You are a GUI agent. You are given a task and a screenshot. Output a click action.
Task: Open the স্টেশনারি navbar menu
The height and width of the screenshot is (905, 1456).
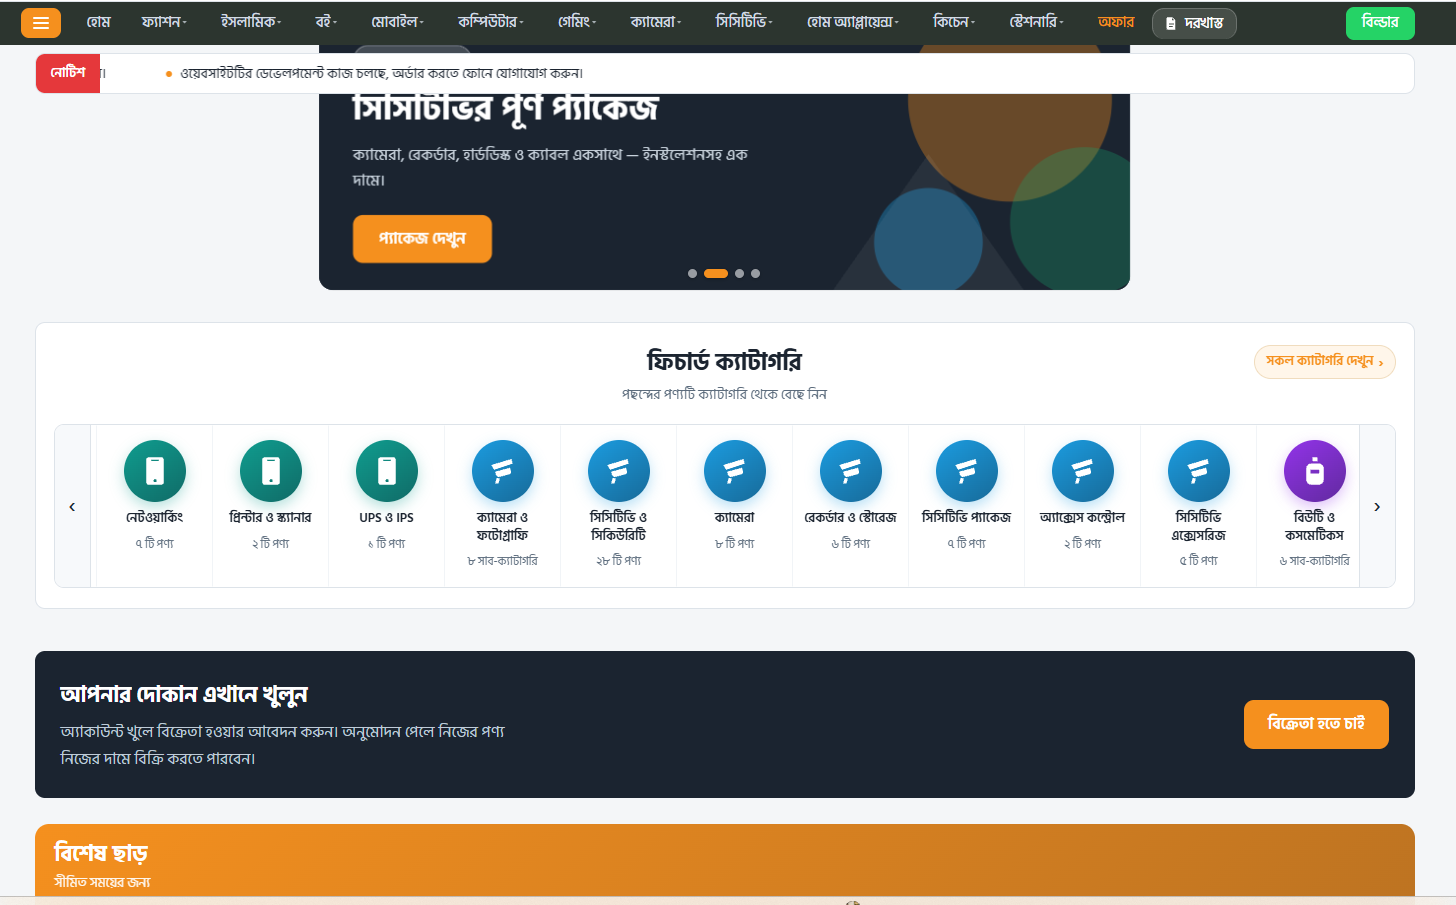(1037, 22)
